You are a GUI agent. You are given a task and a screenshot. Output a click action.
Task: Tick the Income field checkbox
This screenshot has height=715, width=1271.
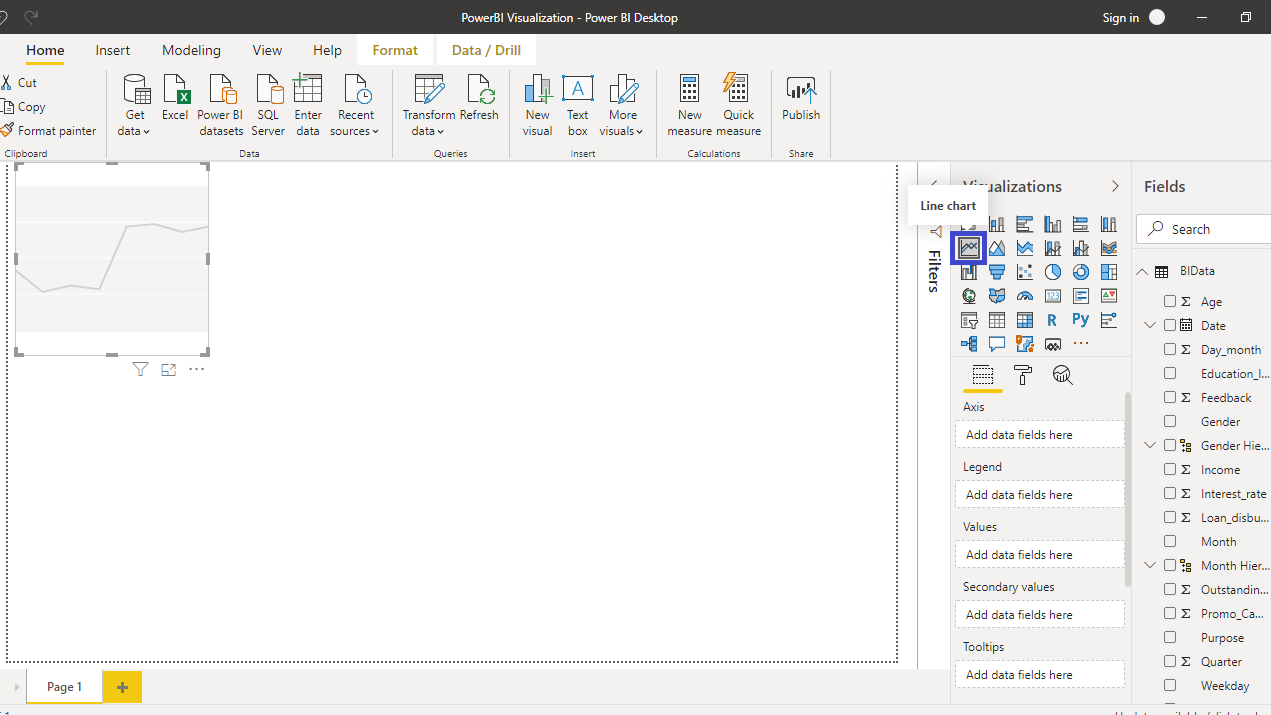[x=1170, y=469]
